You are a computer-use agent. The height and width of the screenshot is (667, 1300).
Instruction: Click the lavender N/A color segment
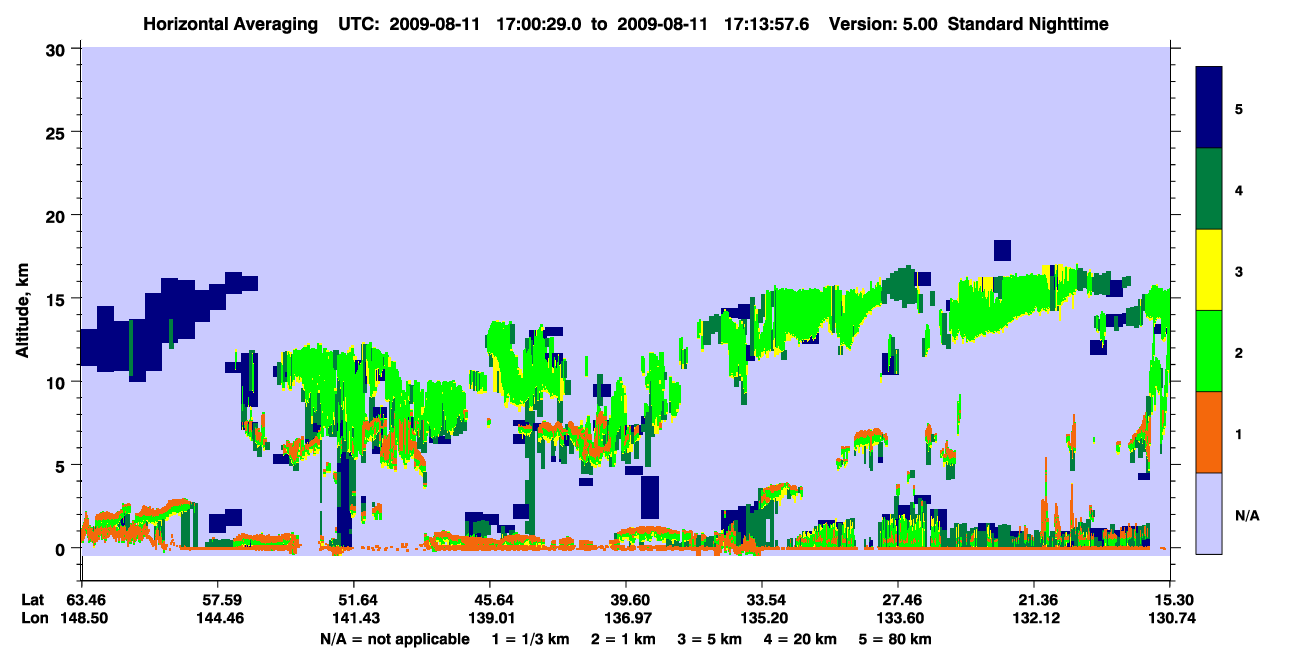(1209, 512)
